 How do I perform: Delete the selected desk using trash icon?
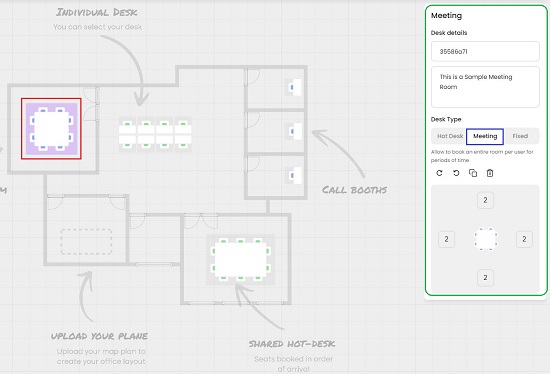[x=490, y=173]
